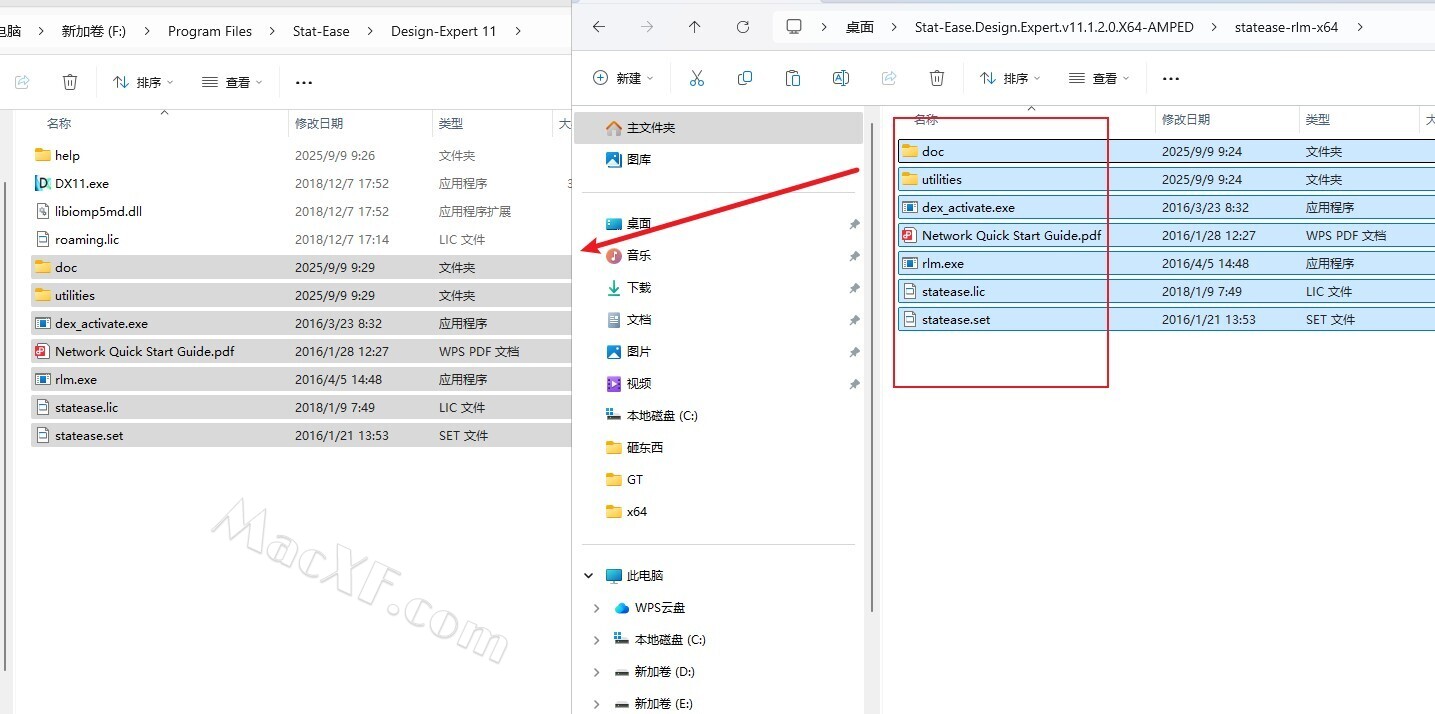Click the Share icon in left window toolbar
Image resolution: width=1435 pixels, height=714 pixels.
coord(22,82)
